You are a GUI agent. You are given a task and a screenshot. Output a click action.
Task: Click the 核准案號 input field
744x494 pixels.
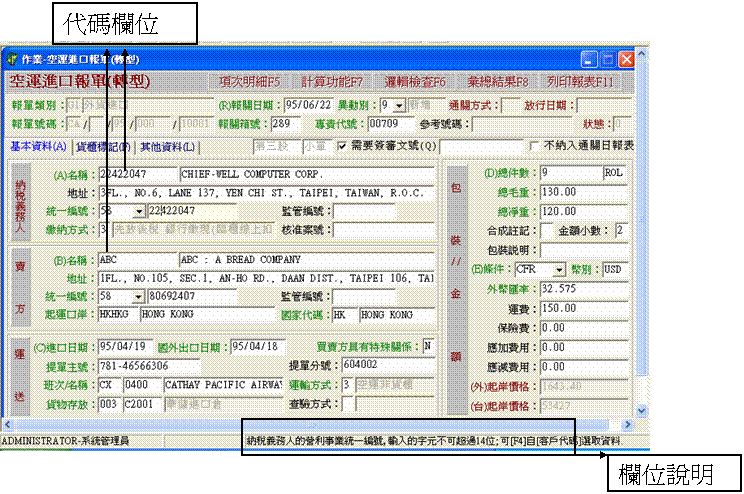383,230
